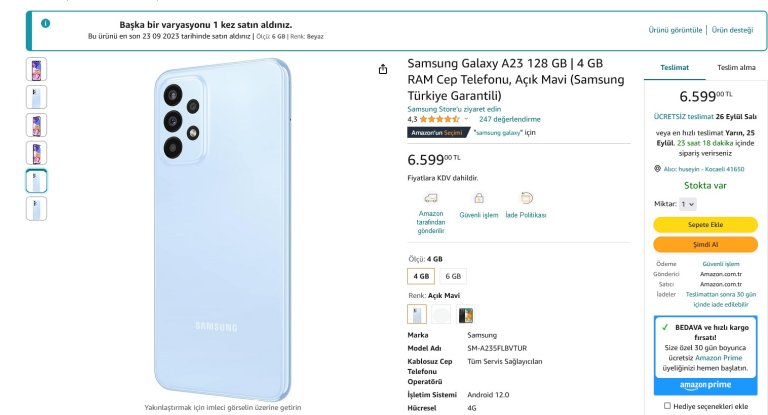This screenshot has width=768, height=415.
Task: Enable the Hediye seçenekleri ekle checkbox
Action: (667, 406)
